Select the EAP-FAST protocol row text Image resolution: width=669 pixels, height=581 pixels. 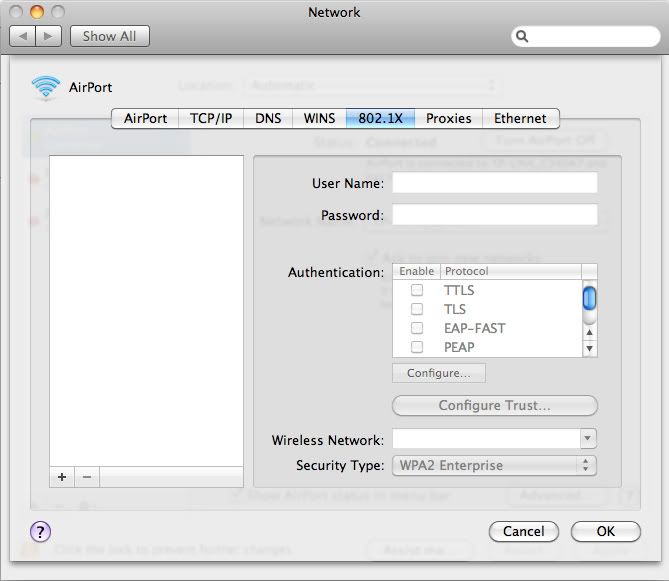474,328
